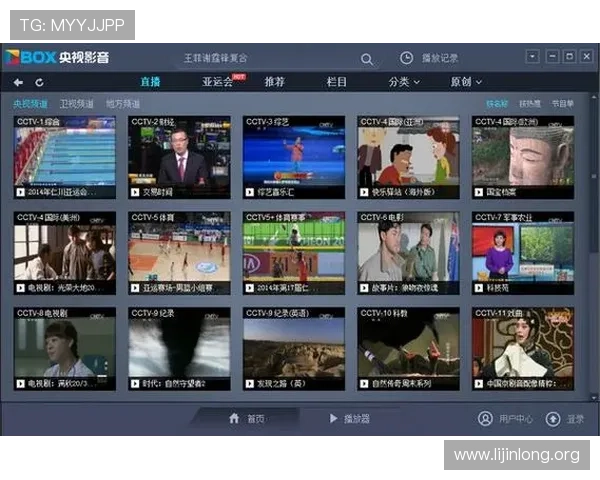Open the 栏目 tab
Image resolution: width=600 pixels, height=480 pixels.
click(336, 82)
